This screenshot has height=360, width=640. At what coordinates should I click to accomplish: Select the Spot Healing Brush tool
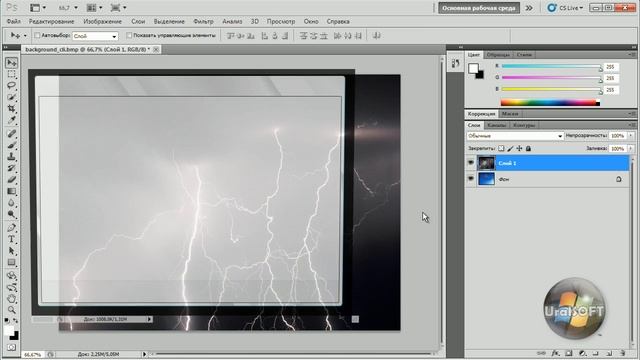(11, 133)
